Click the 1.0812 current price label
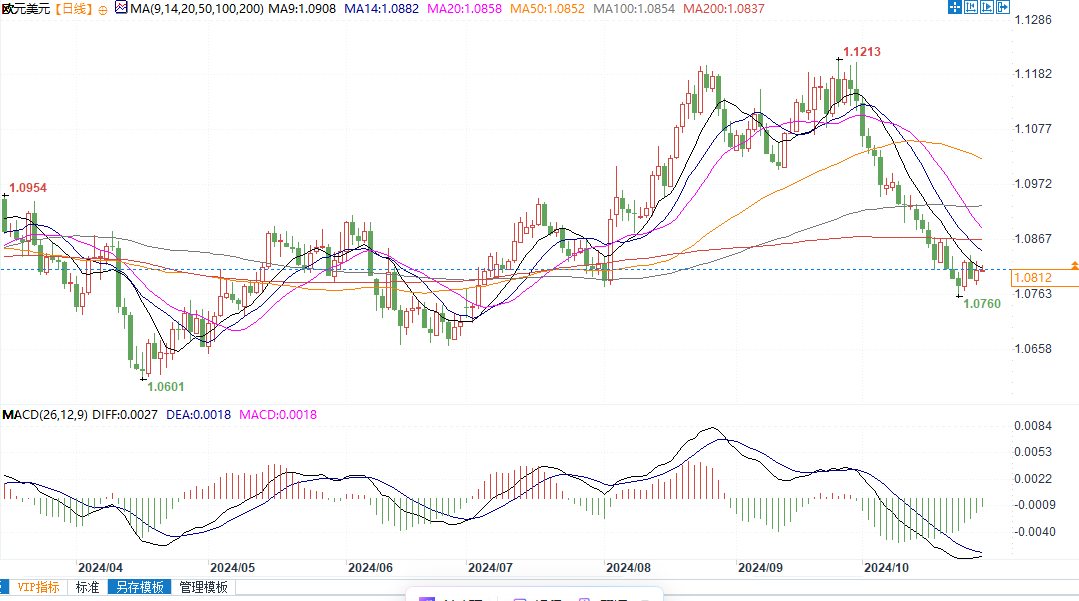Image resolution: width=1079 pixels, height=601 pixels. point(1032,278)
